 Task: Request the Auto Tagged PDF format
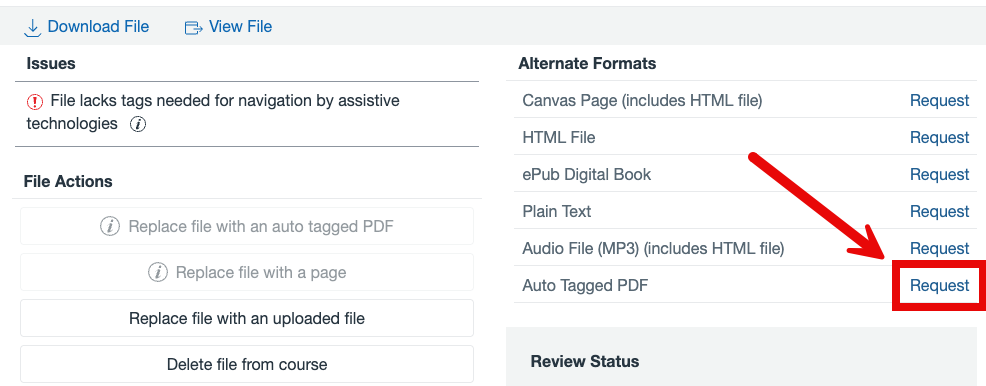pyautogui.click(x=939, y=285)
